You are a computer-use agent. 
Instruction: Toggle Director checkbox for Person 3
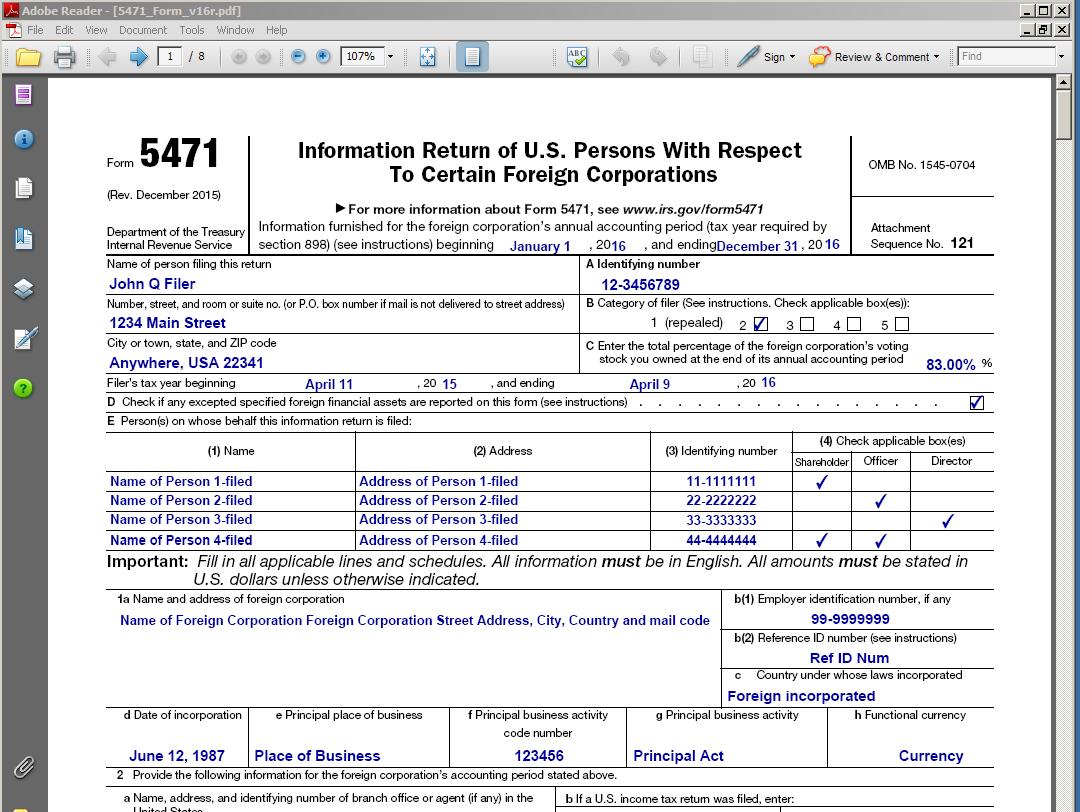(948, 520)
